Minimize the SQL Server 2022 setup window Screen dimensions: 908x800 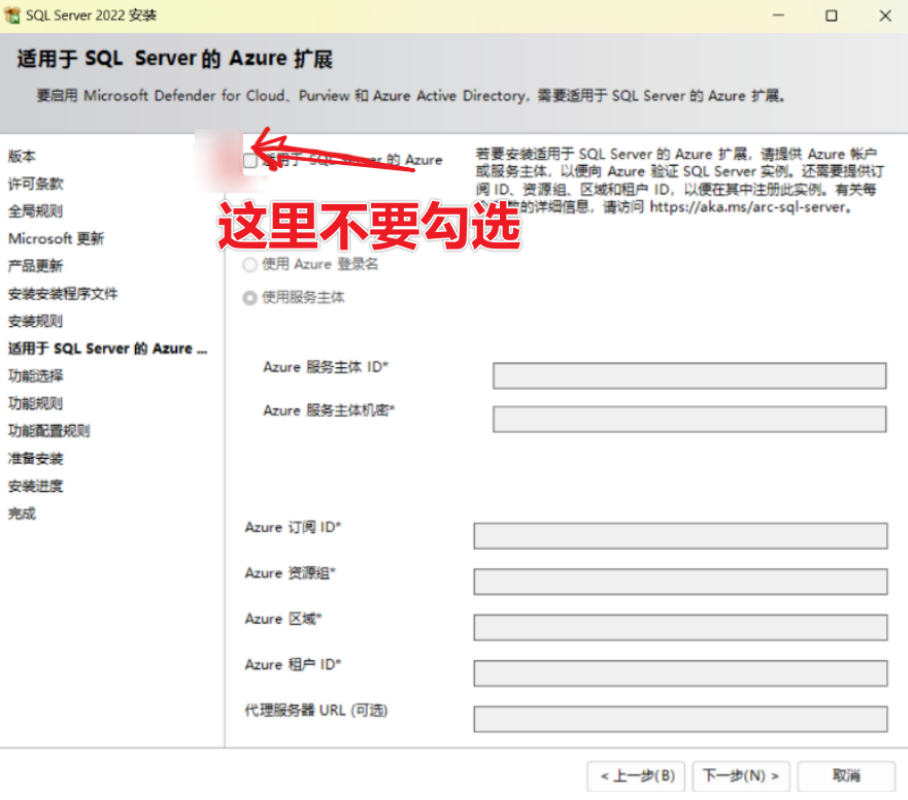tap(778, 16)
